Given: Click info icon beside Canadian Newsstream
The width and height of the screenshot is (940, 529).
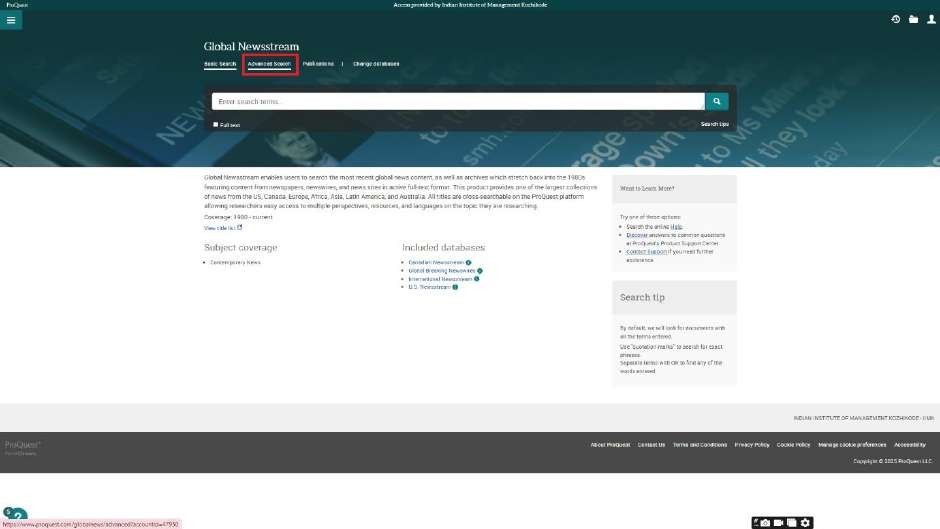Looking at the screenshot, I should click(x=468, y=262).
